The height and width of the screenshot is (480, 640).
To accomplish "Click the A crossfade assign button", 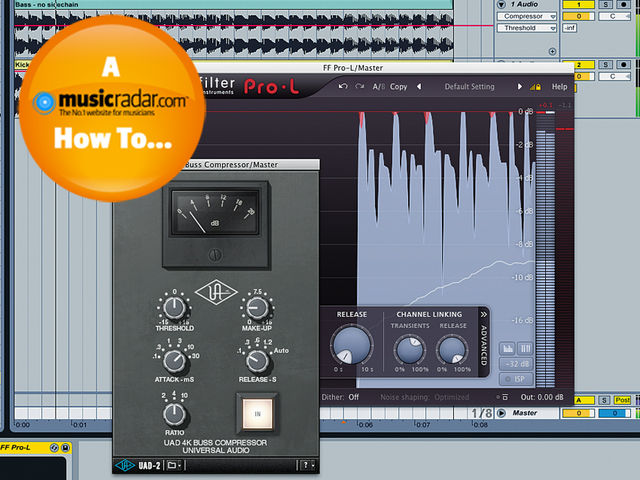I will [584, 400].
